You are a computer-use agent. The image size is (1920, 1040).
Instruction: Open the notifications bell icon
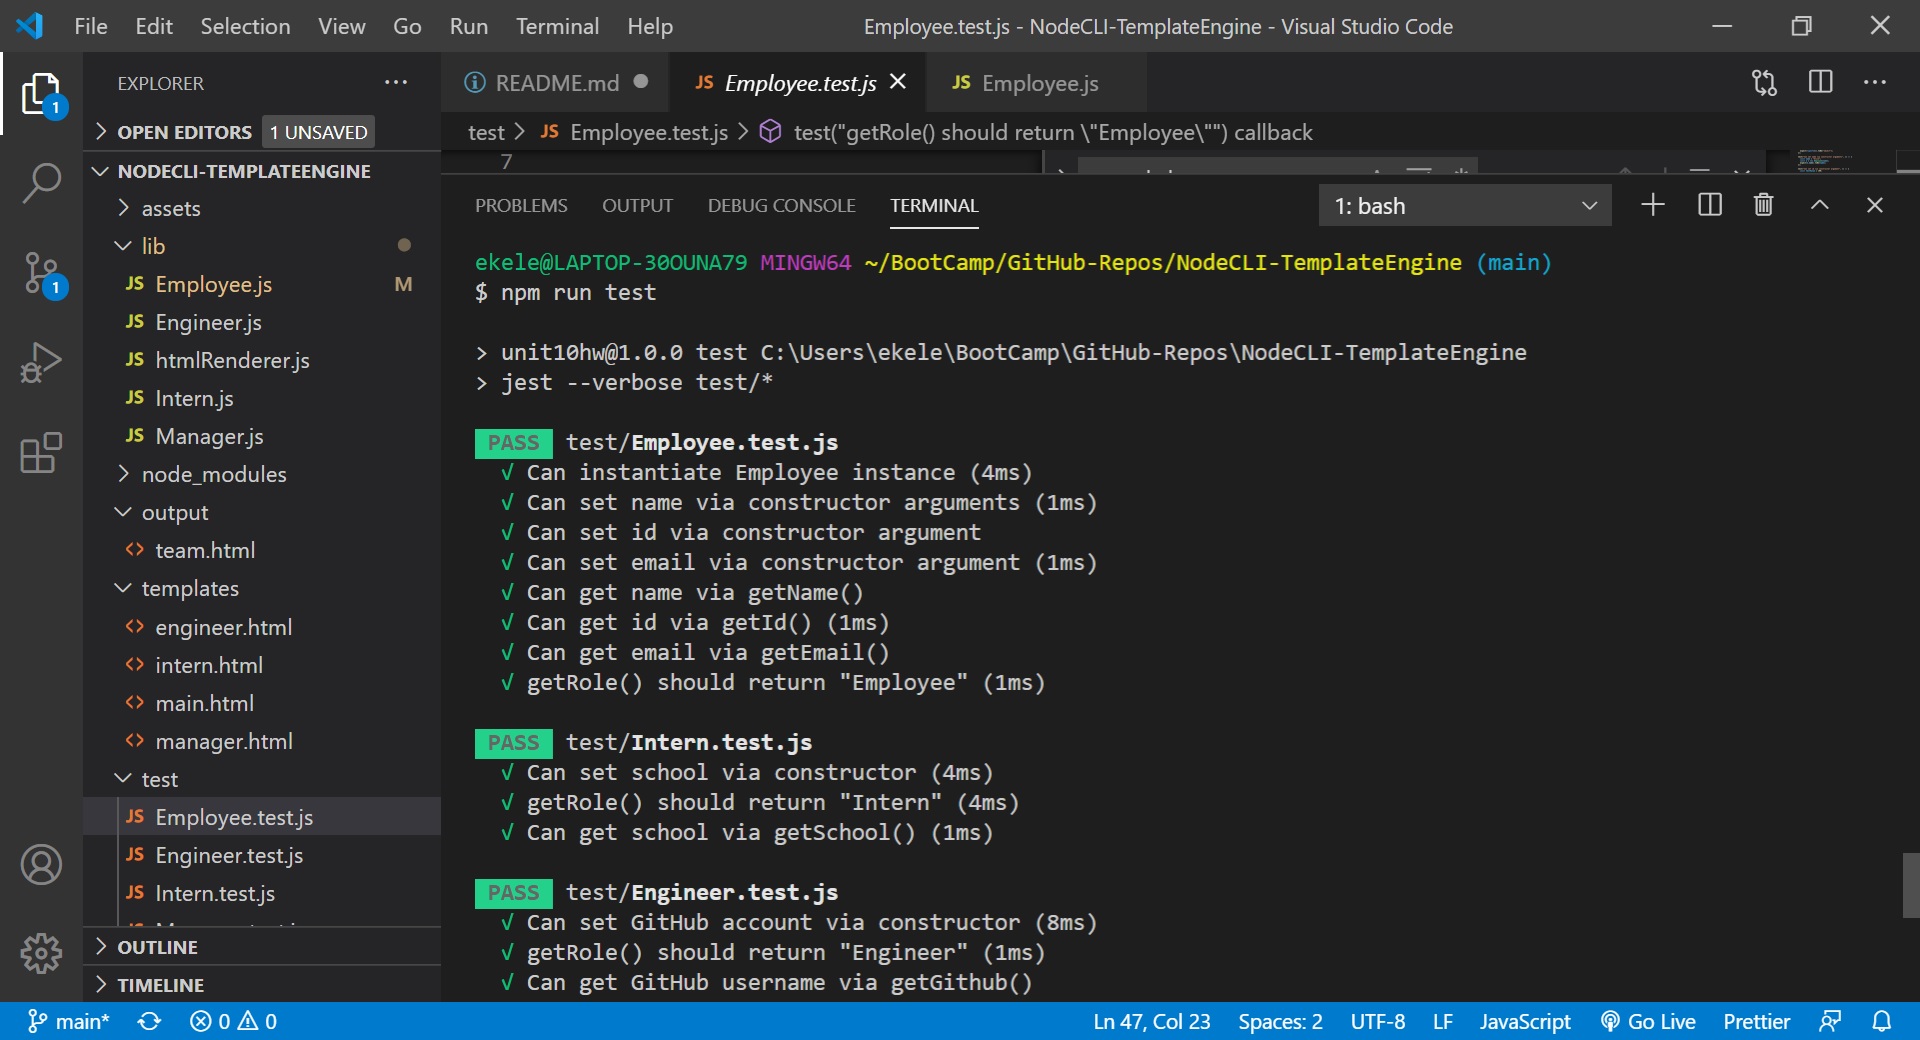tap(1882, 1021)
